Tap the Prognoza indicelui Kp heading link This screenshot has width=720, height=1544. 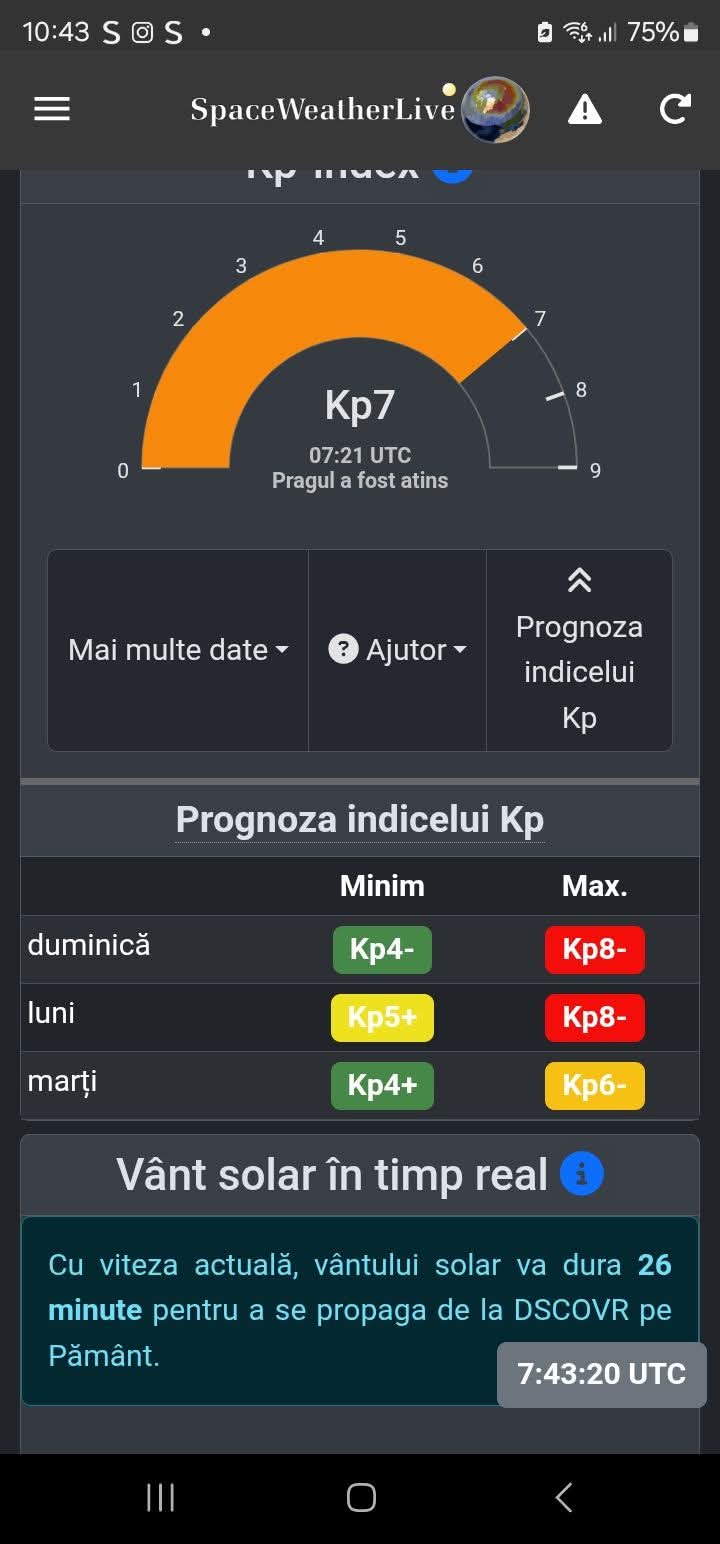[360, 820]
